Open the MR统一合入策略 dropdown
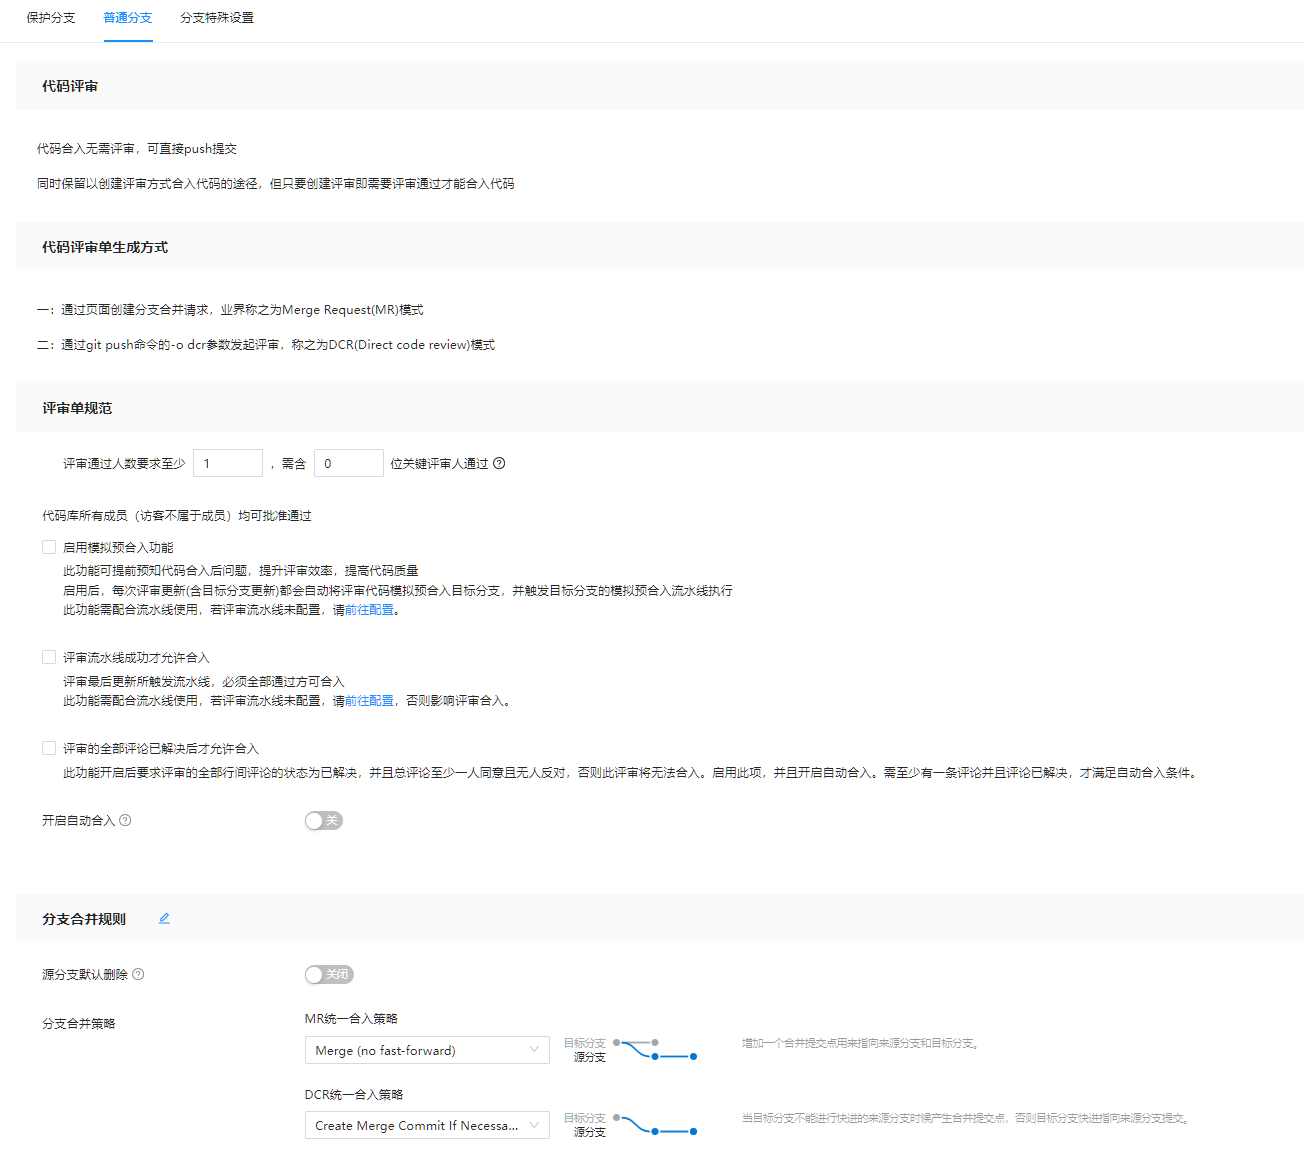 click(x=426, y=1050)
